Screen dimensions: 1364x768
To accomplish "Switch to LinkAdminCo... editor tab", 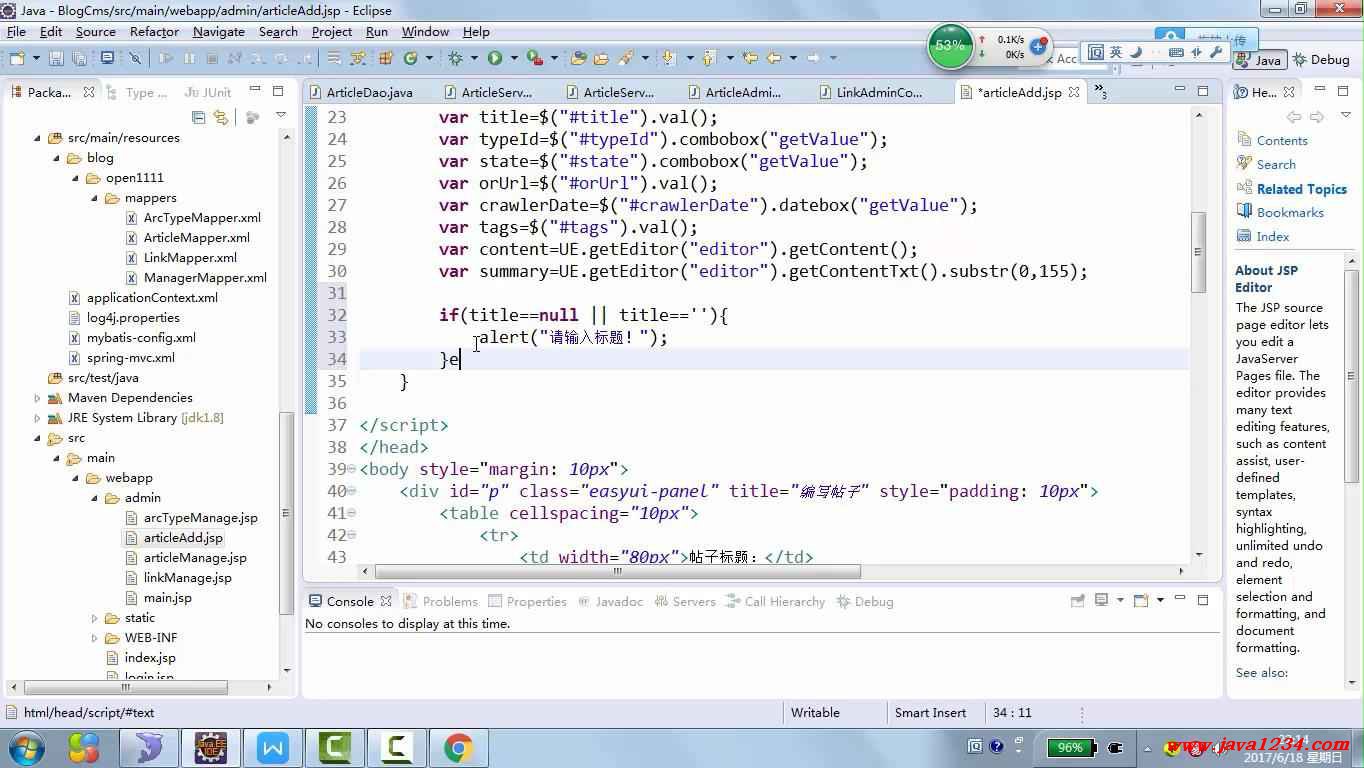I will 880,92.
